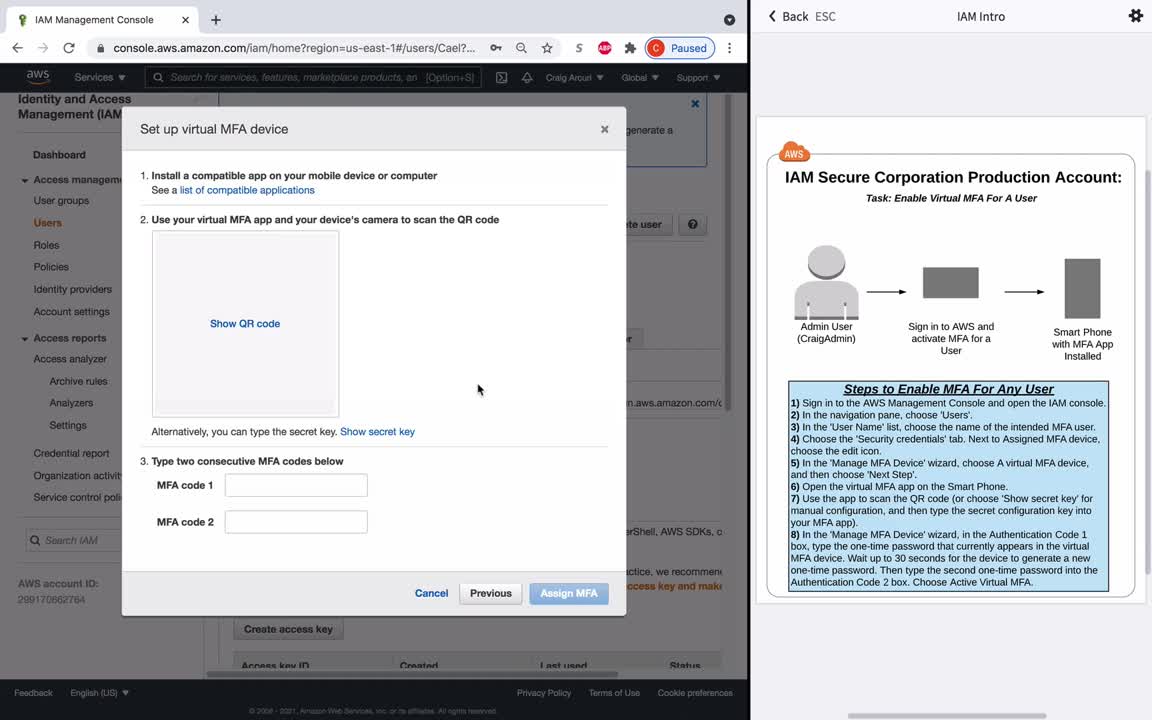Open Settings under Access analyzer
Viewport: 1152px width, 720px height.
(68, 425)
